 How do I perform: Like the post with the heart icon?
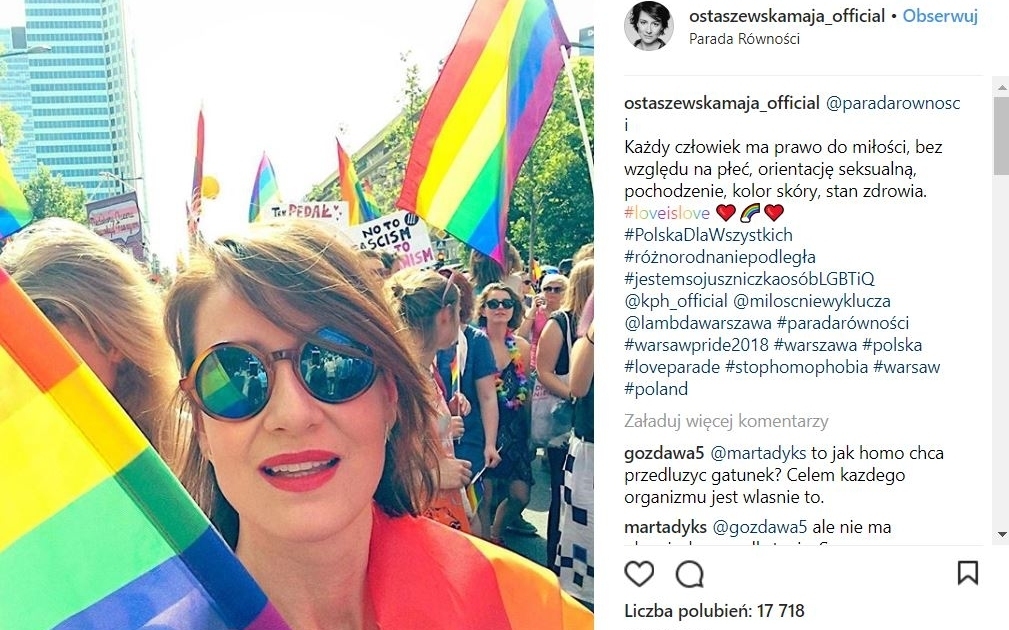pos(639,573)
